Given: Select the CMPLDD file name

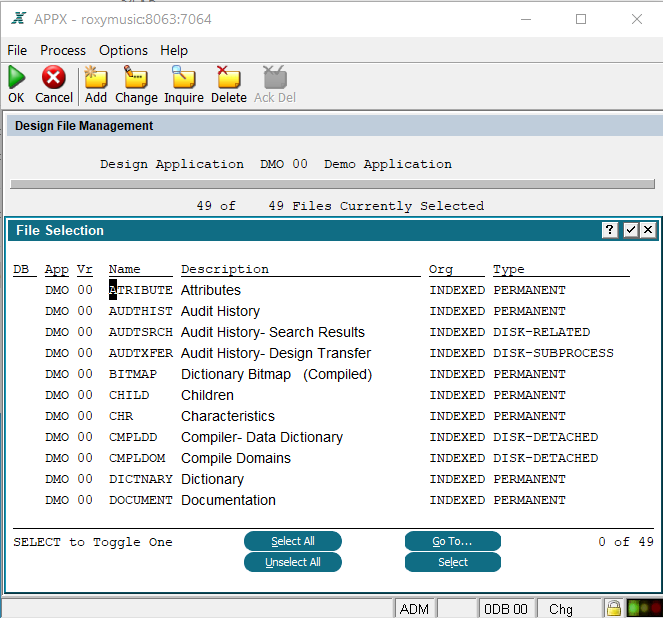Looking at the screenshot, I should [133, 437].
